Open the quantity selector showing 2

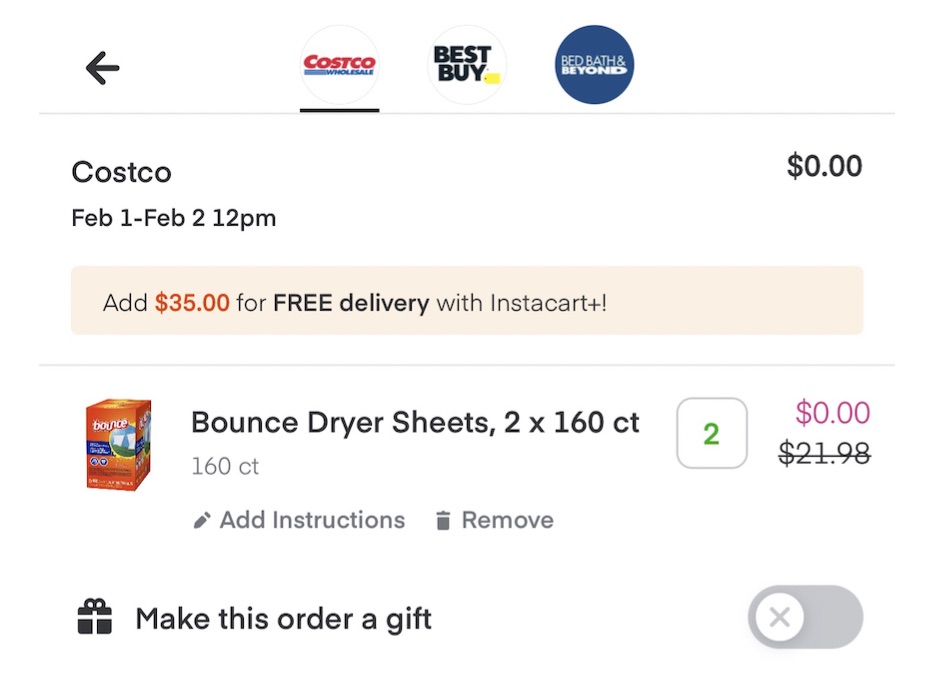coord(711,433)
